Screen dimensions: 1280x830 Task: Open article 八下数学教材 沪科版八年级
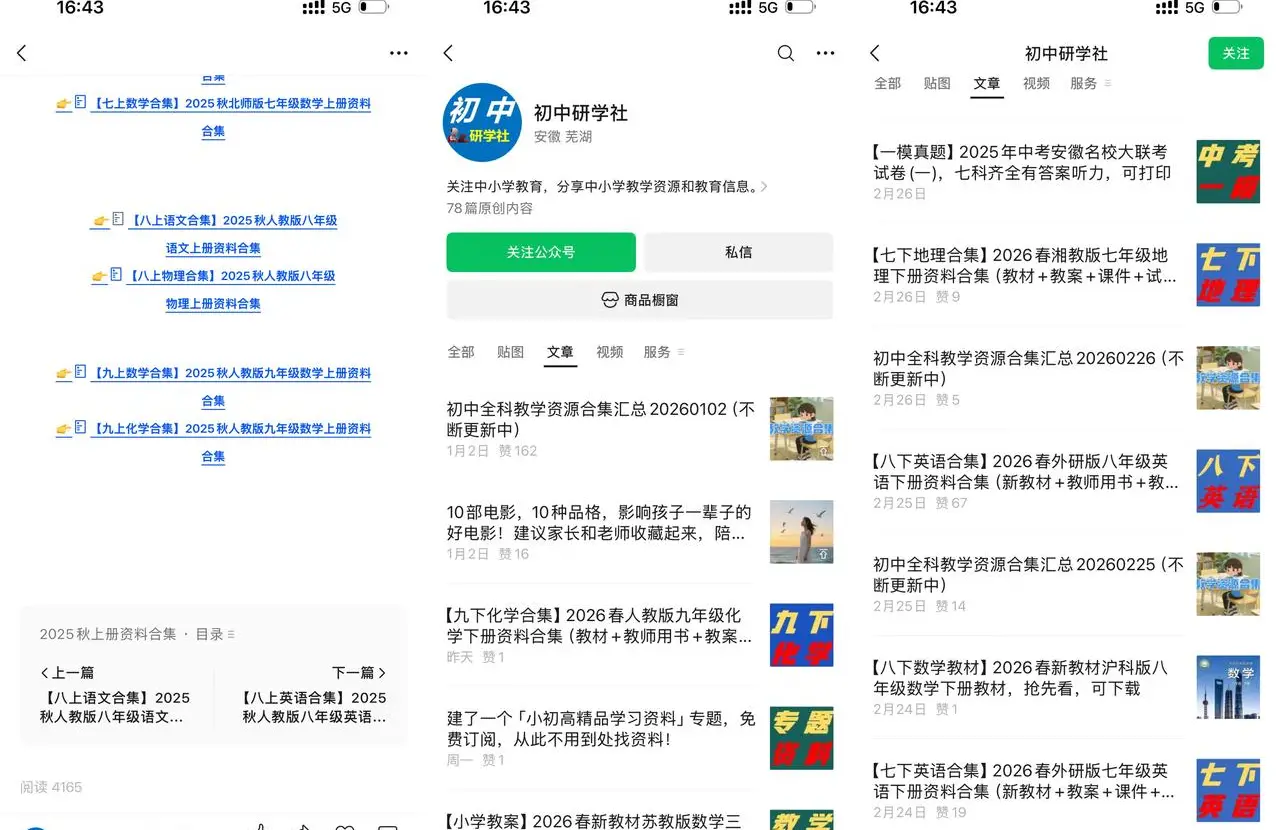click(x=1020, y=677)
